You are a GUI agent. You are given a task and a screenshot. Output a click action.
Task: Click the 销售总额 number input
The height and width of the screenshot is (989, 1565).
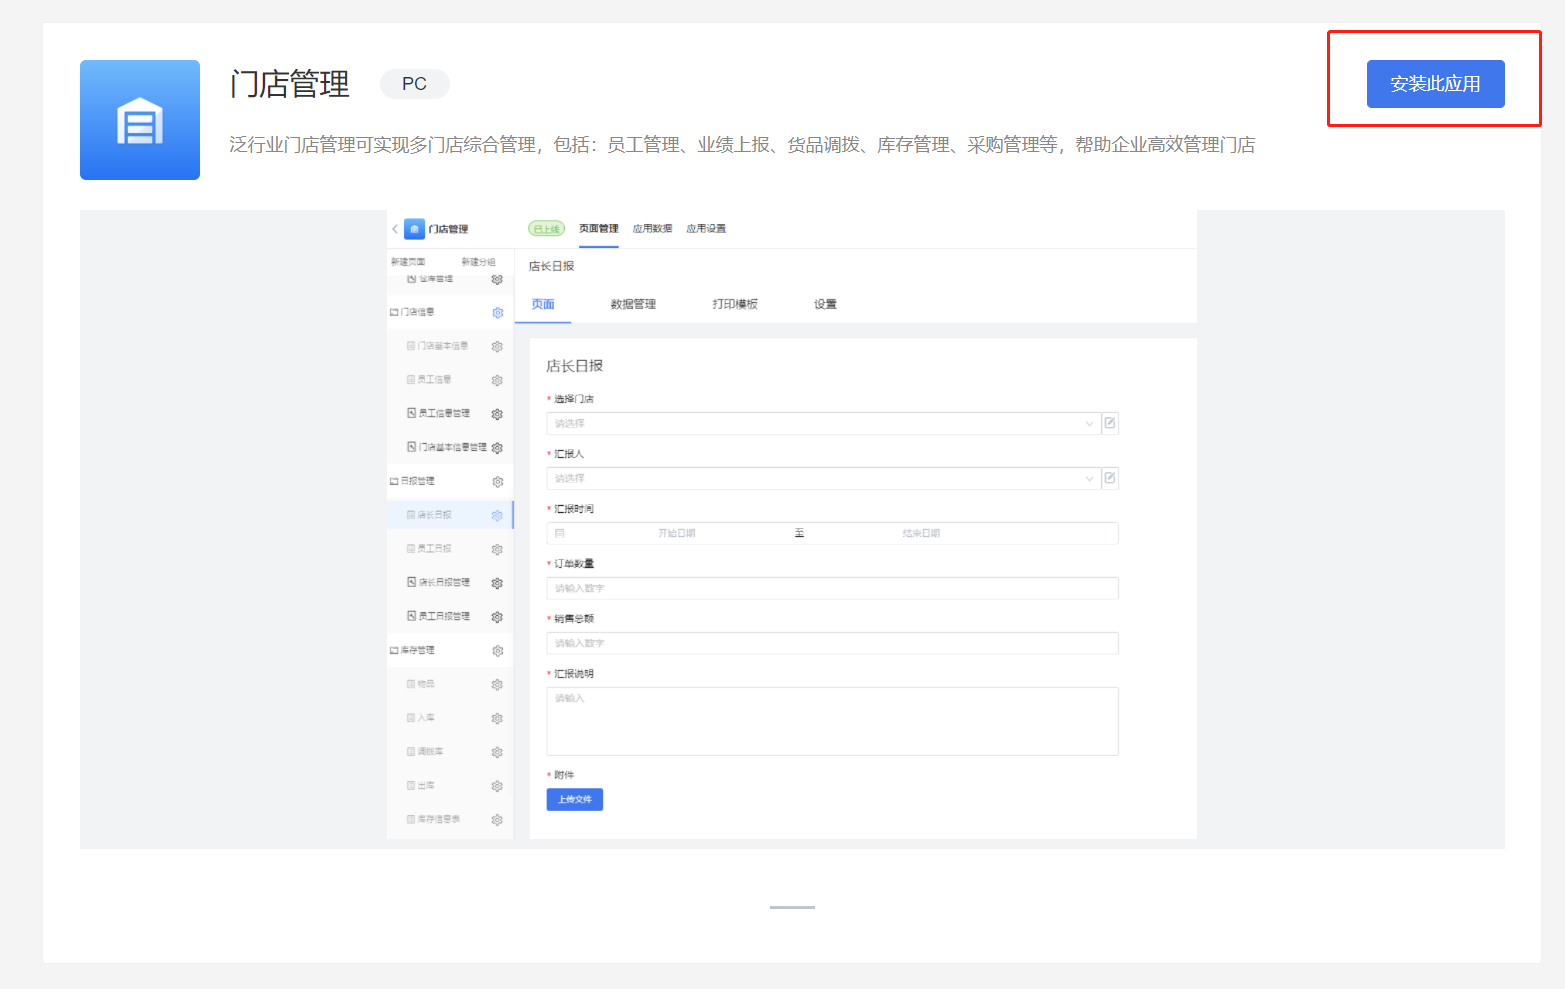(832, 643)
